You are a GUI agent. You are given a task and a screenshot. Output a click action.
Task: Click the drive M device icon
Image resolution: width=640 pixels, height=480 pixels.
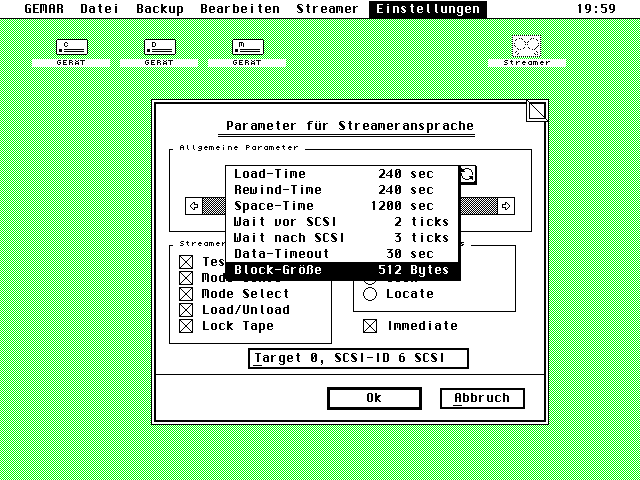(247, 48)
